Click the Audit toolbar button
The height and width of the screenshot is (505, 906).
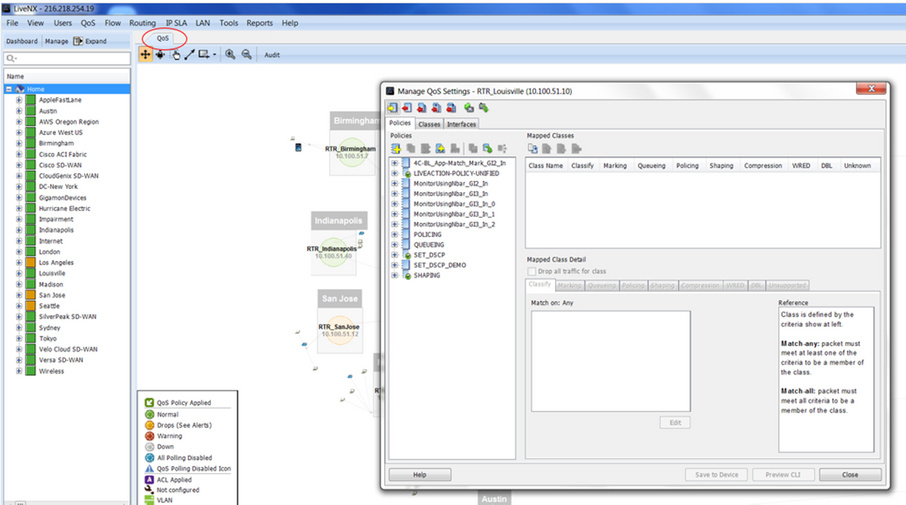(272, 55)
